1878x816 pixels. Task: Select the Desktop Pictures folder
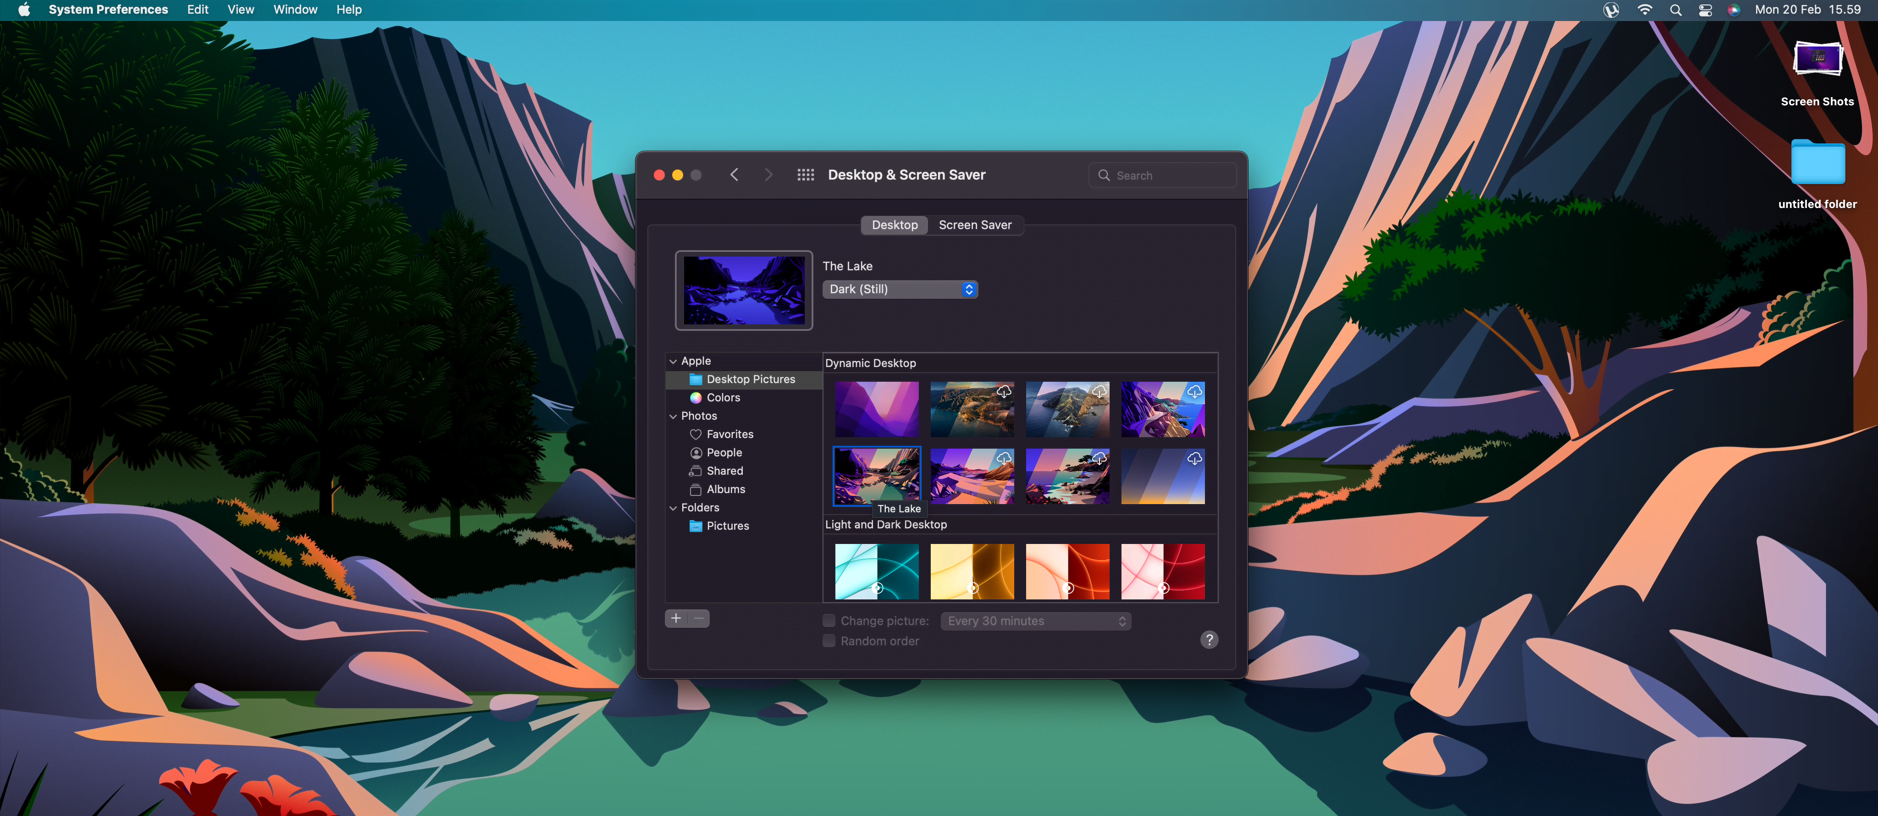pyautogui.click(x=744, y=380)
